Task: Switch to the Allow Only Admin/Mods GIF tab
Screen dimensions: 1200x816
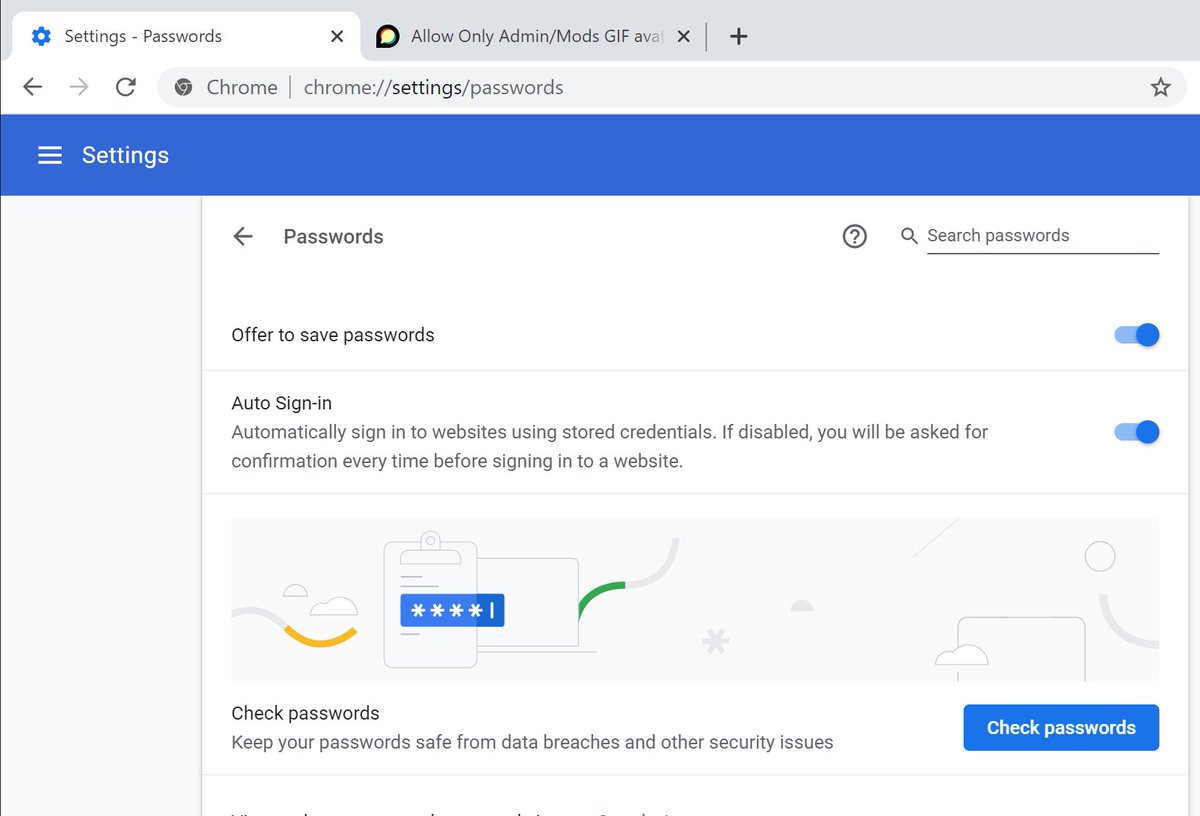Action: 525,37
